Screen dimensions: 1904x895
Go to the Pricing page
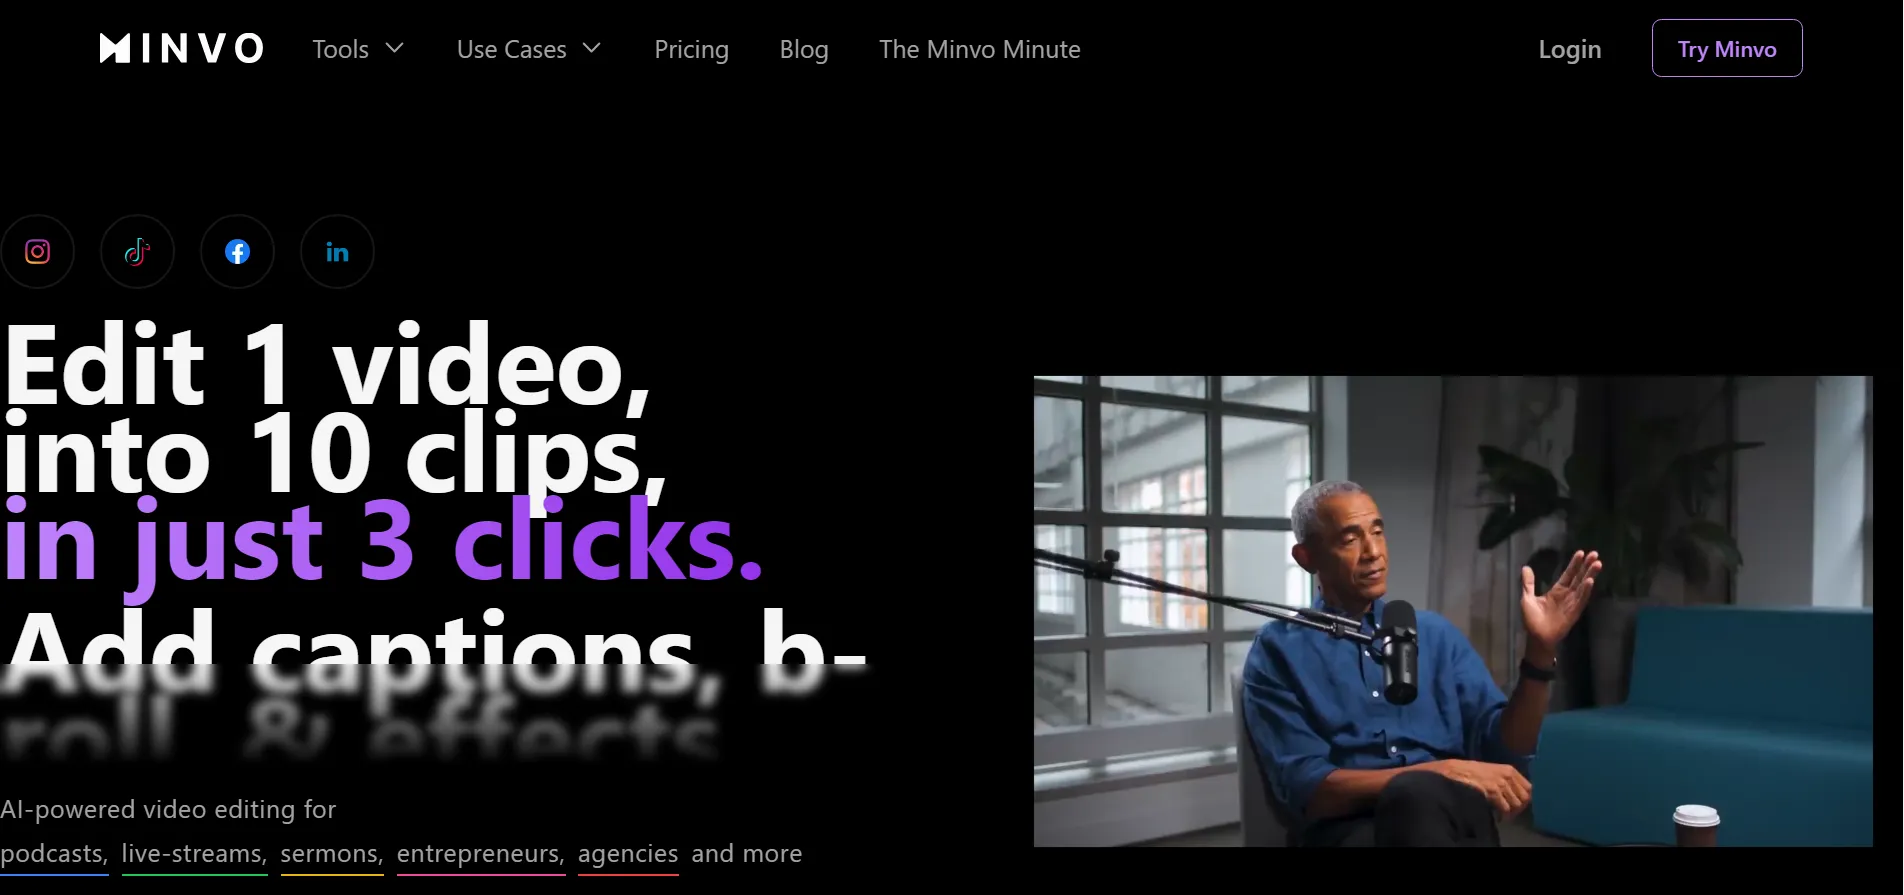pyautogui.click(x=691, y=49)
